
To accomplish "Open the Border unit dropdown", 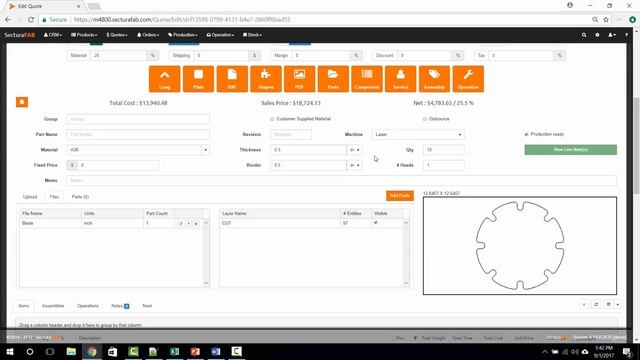I will 354,165.
